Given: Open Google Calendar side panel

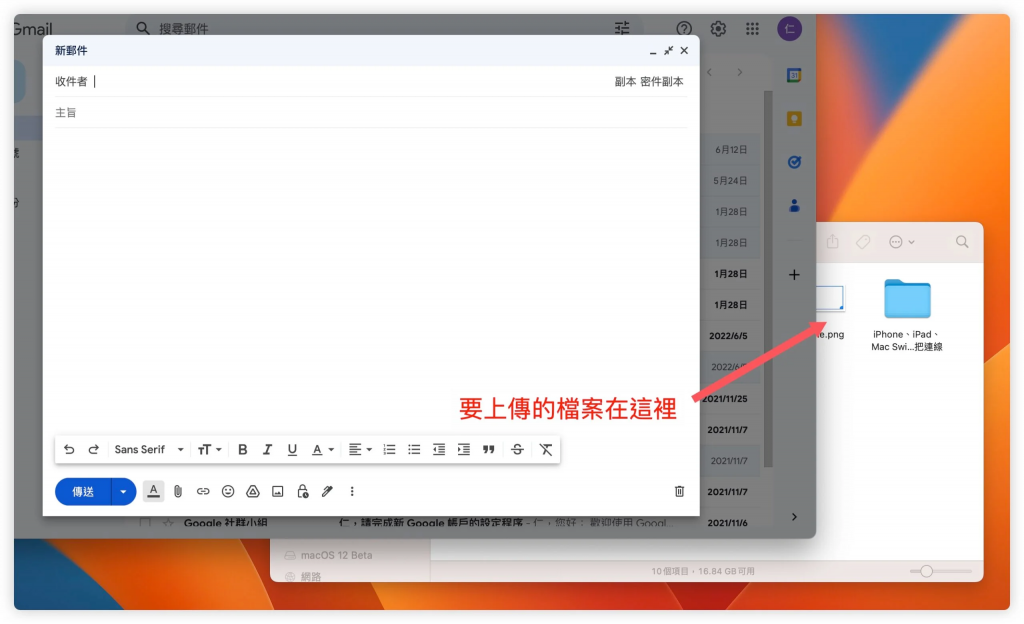Looking at the screenshot, I should [794, 75].
